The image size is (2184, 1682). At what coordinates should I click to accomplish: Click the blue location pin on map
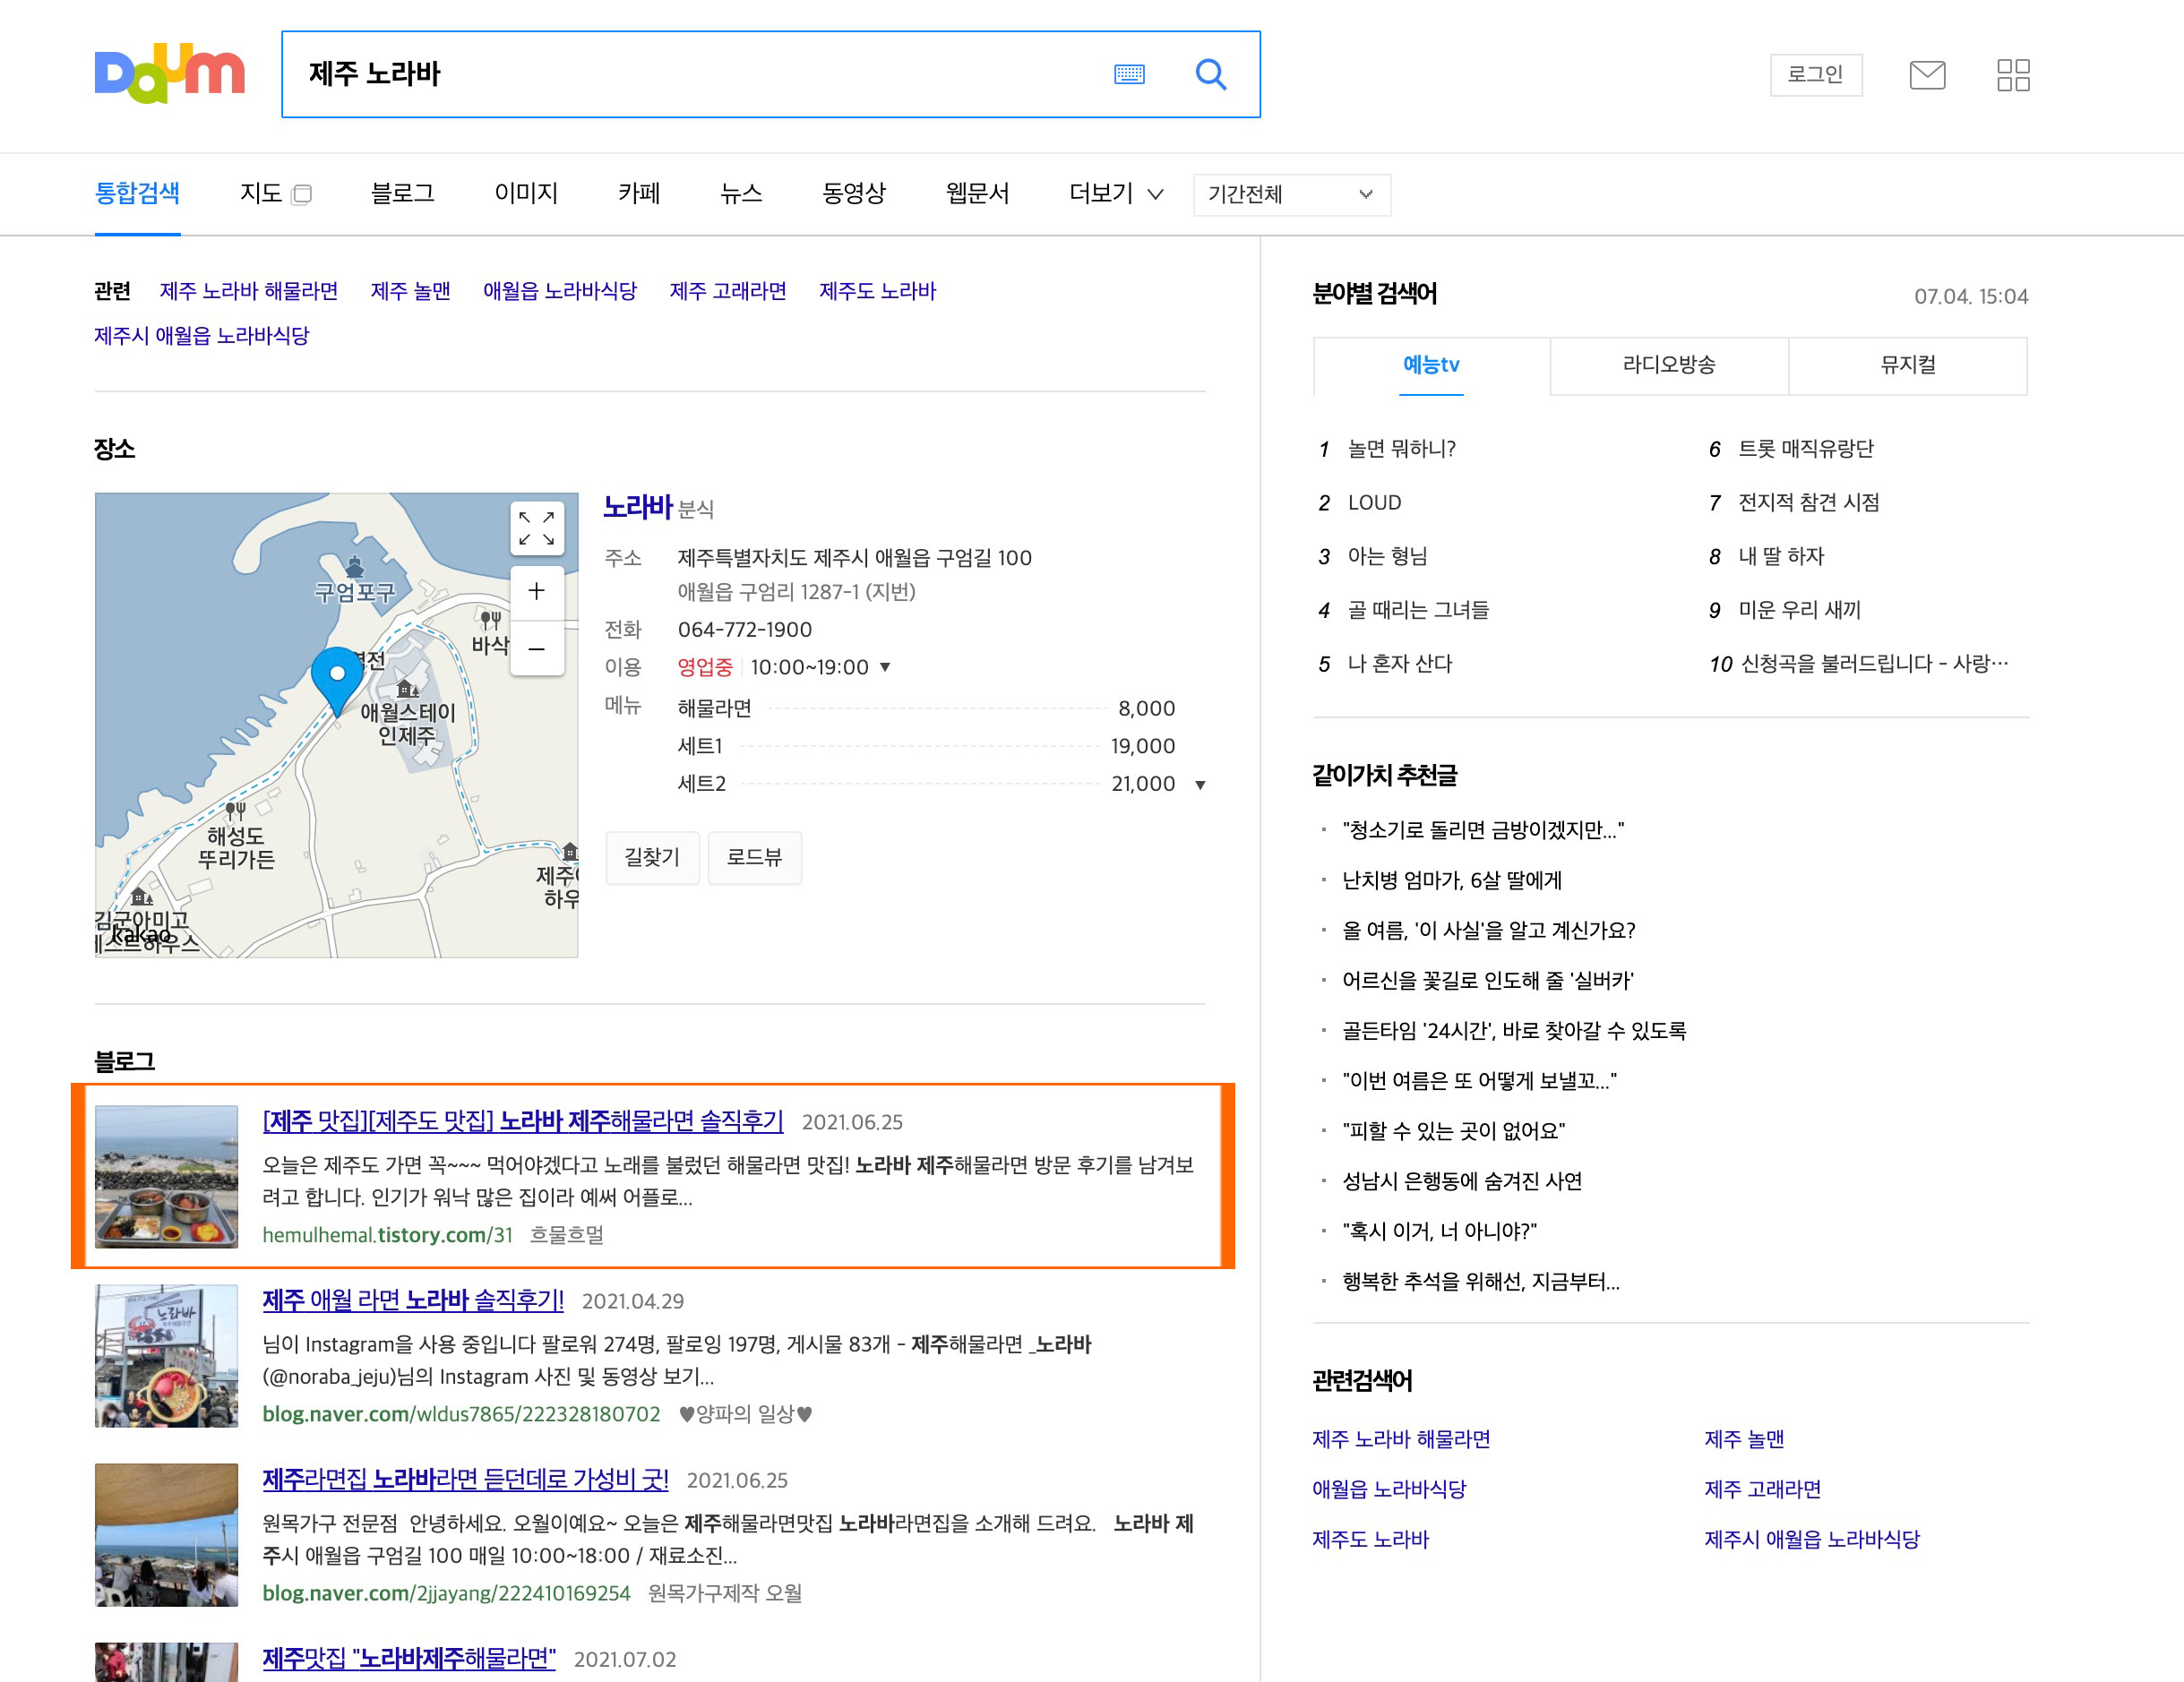[337, 680]
